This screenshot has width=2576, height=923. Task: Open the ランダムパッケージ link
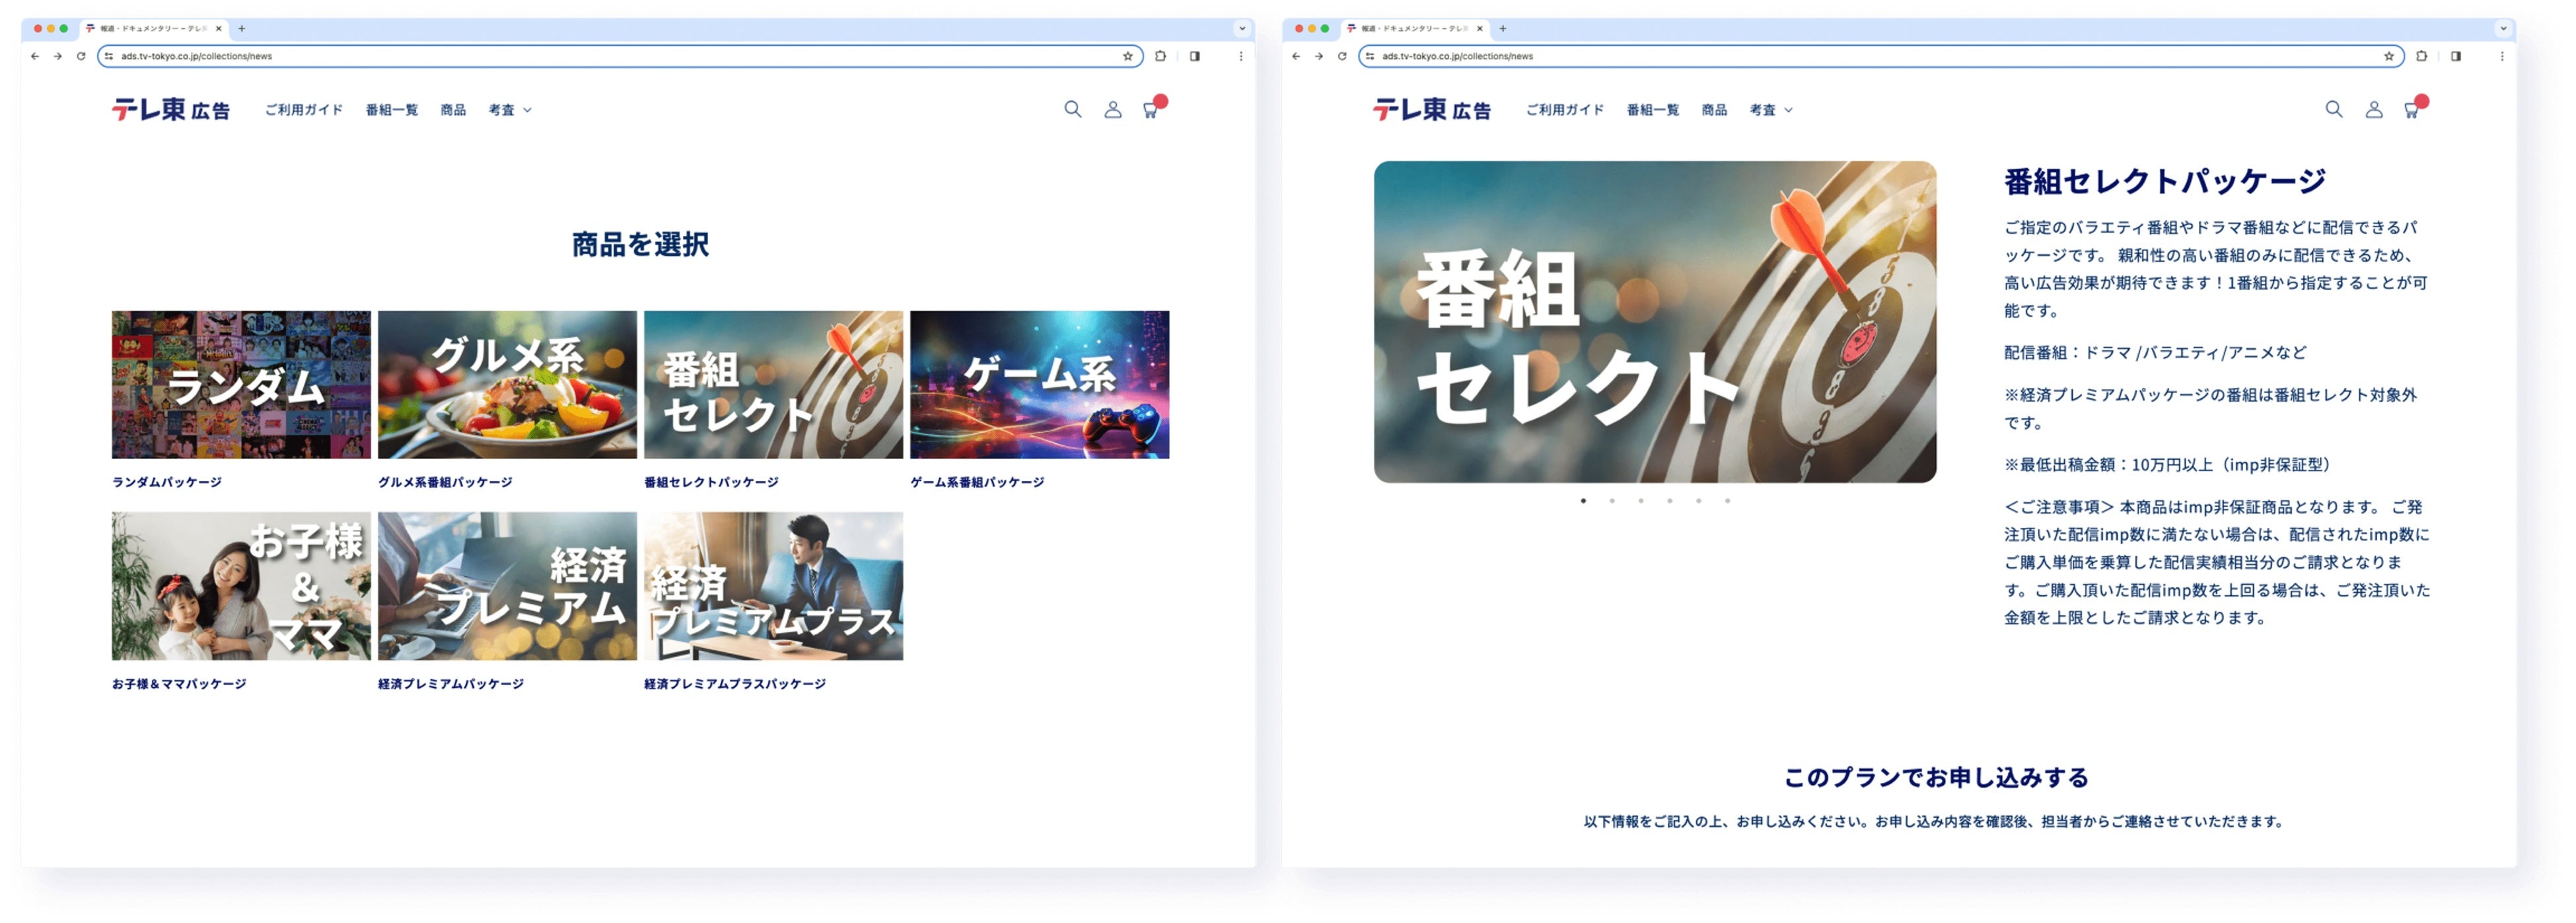[x=167, y=482]
